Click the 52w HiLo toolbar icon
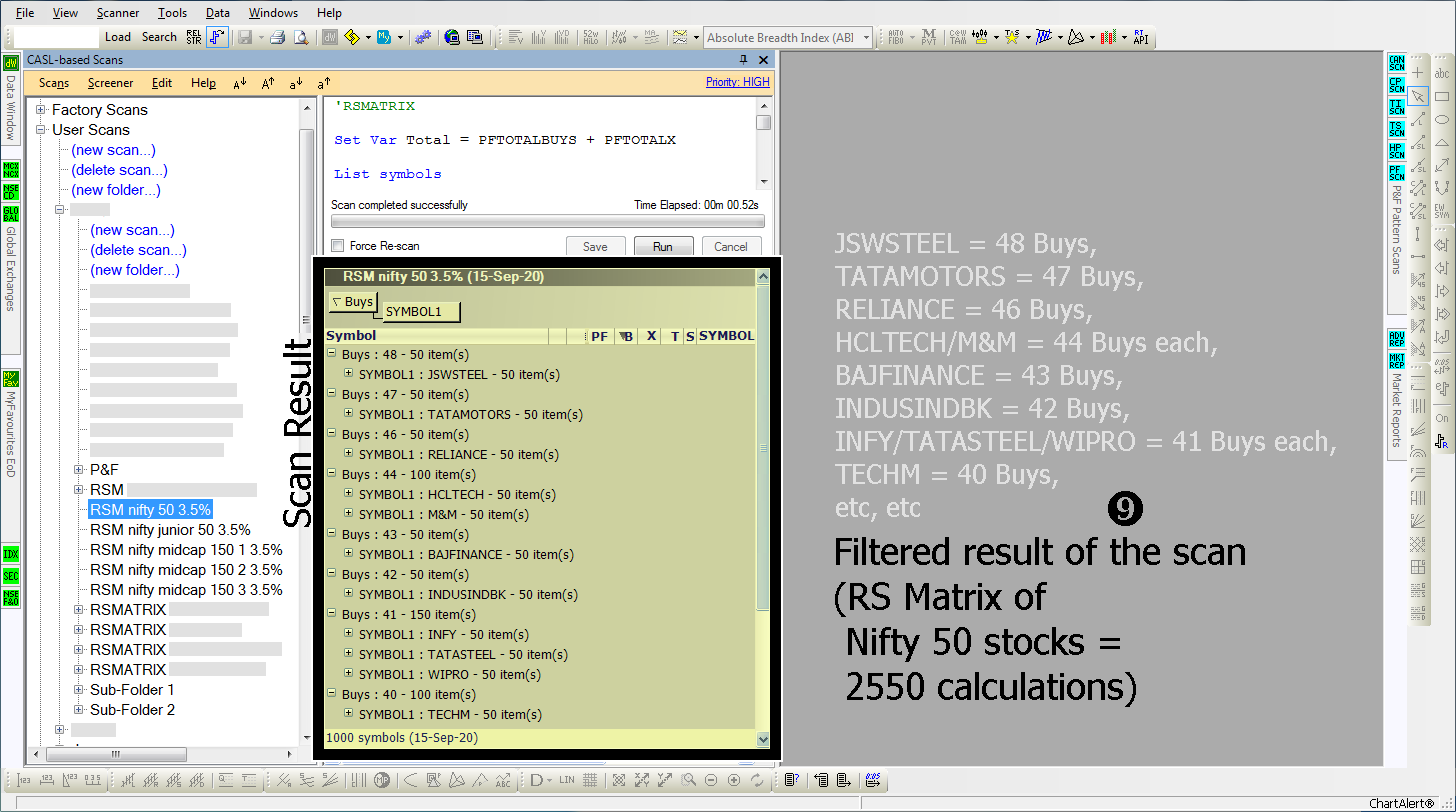Viewport: 1456px width, 812px height. tap(589, 37)
